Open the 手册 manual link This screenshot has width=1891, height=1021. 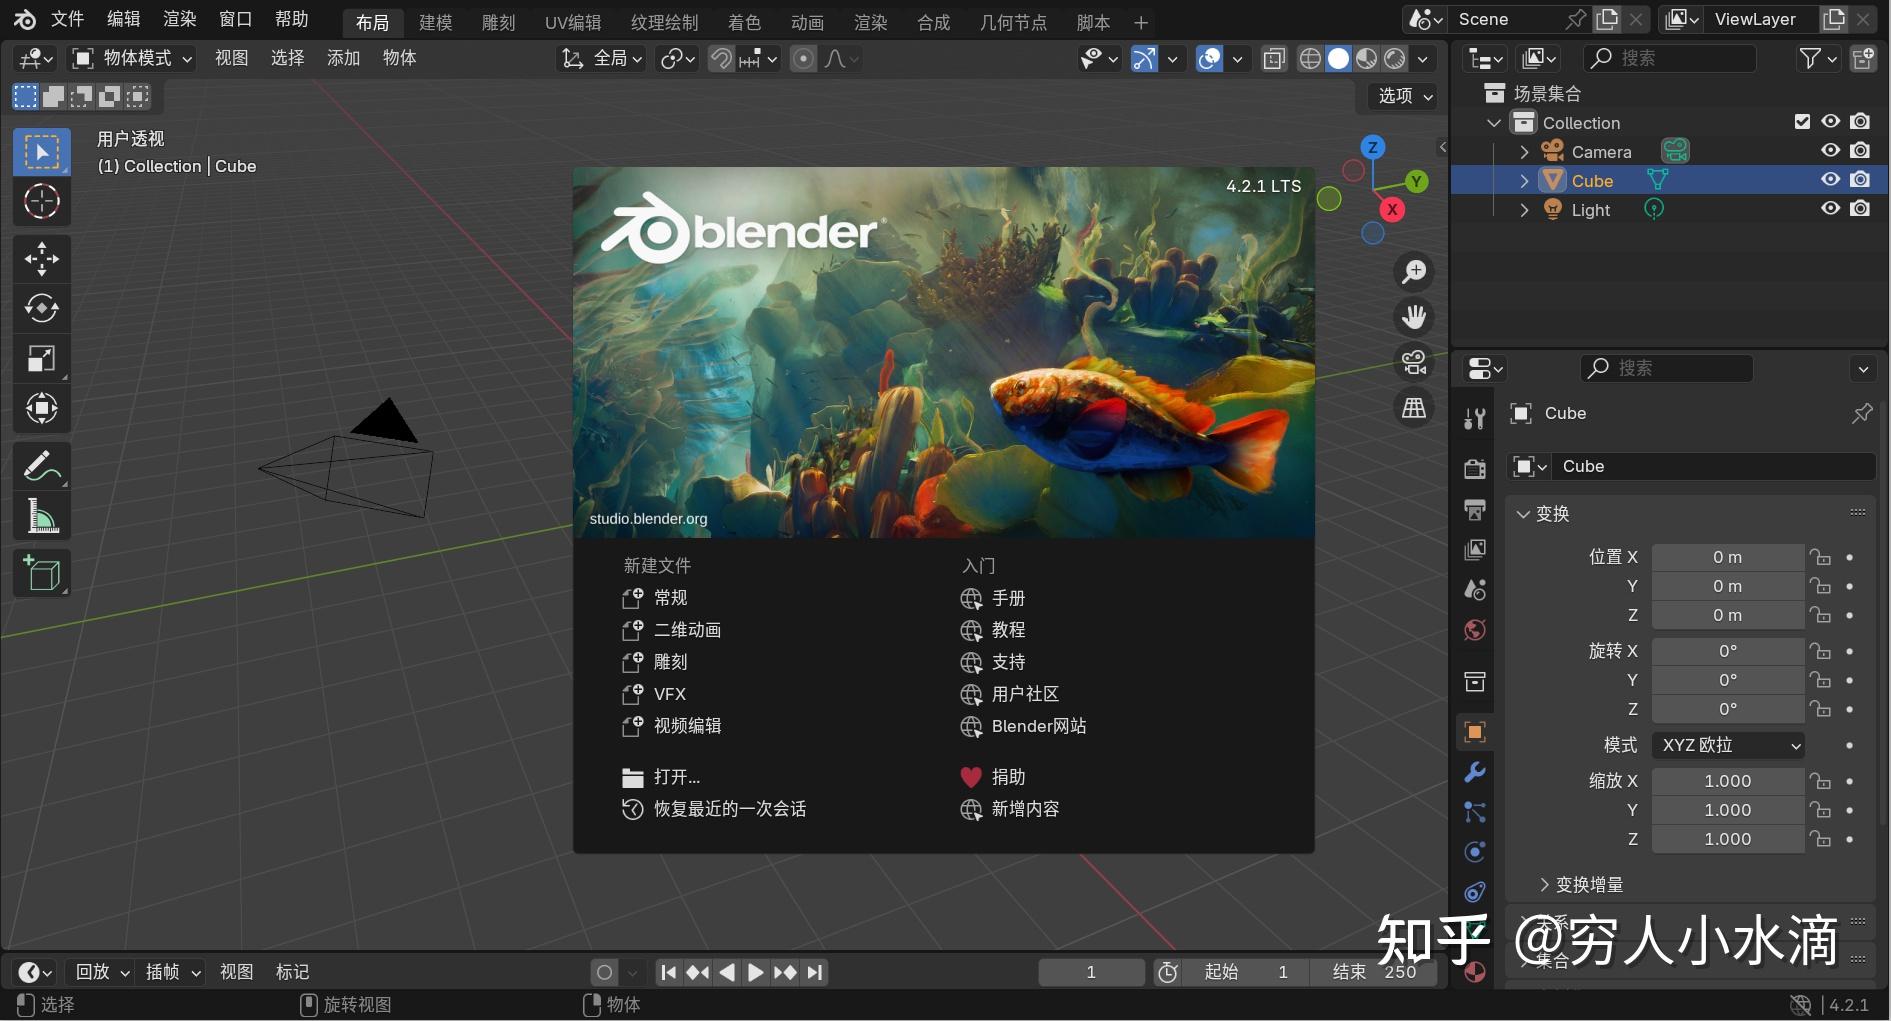pyautogui.click(x=1008, y=597)
